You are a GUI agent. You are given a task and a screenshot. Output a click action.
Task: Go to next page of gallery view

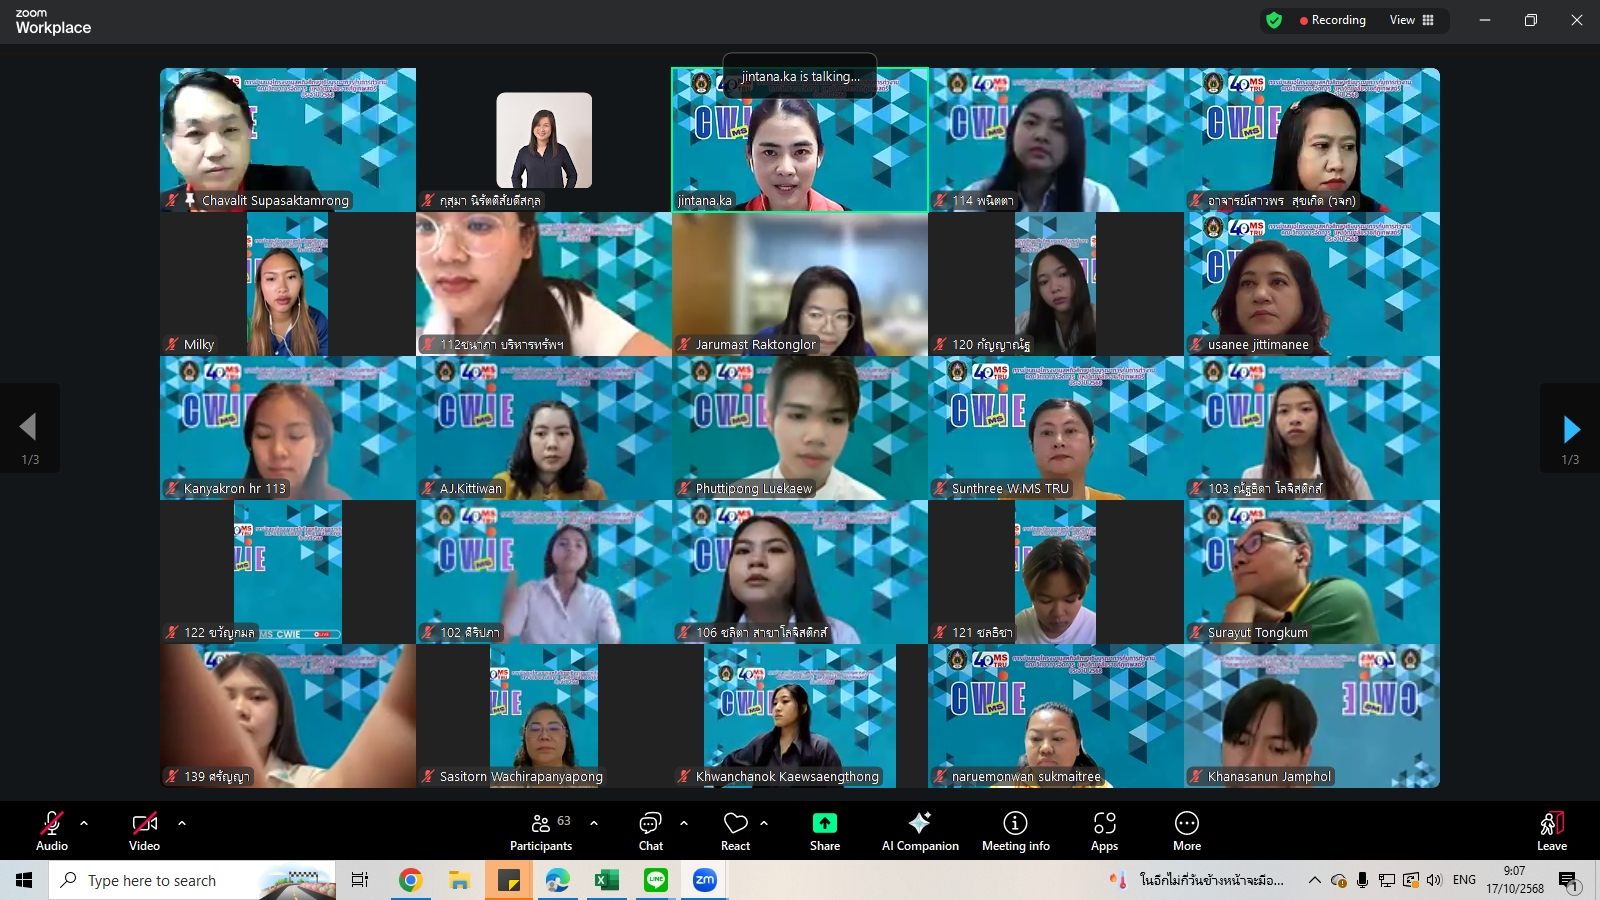point(1571,429)
